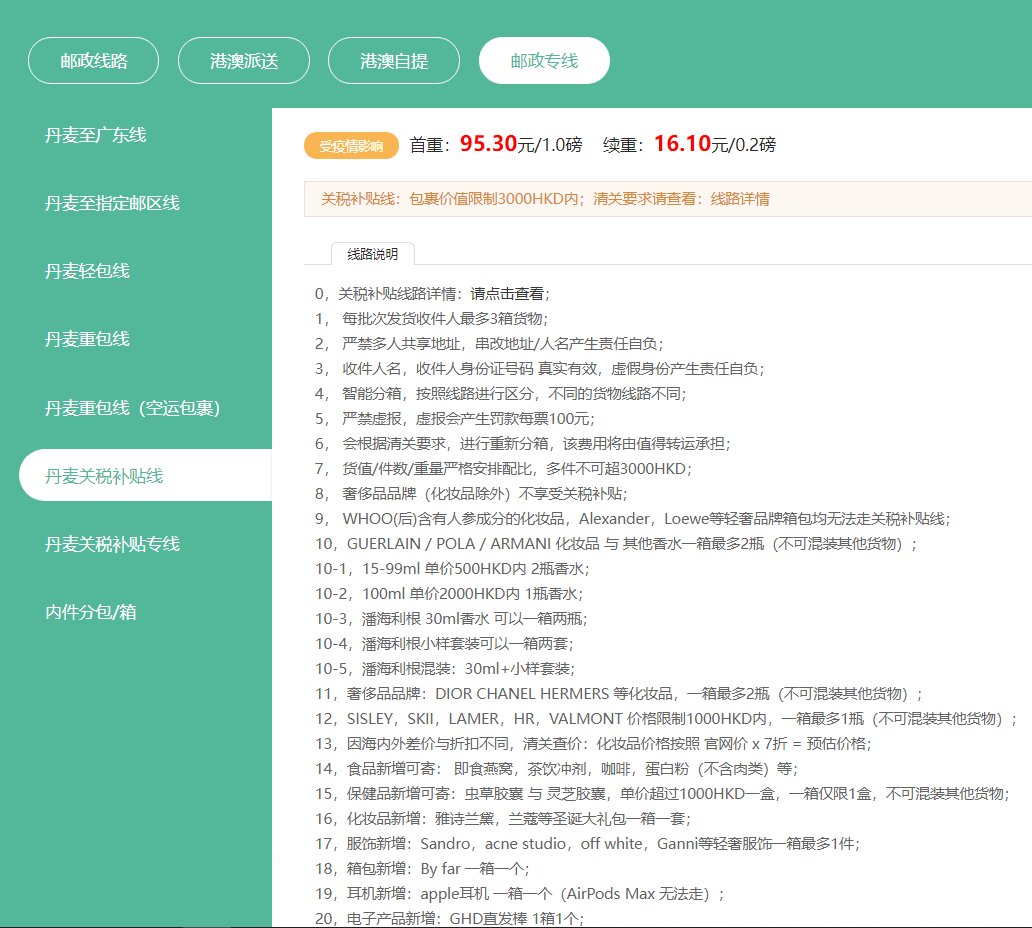Switch to the 港澳派送 tab
Image resolution: width=1032 pixels, height=928 pixels.
pyautogui.click(x=244, y=61)
